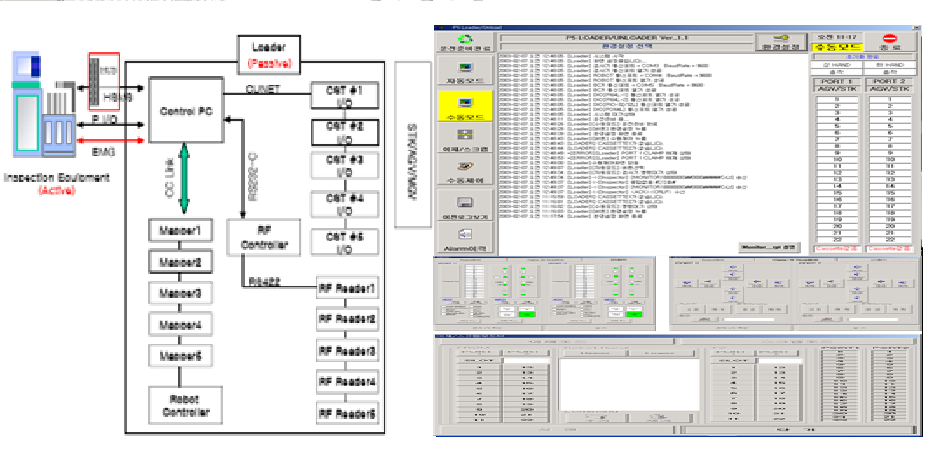This screenshot has width=925, height=454.
Task: Click the green circular icon atop the sidebar
Action: pyautogui.click(x=466, y=40)
